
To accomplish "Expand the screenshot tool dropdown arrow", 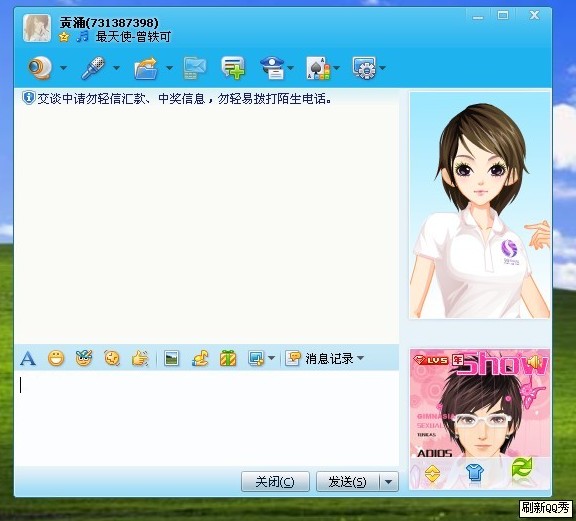I will pyautogui.click(x=272, y=358).
